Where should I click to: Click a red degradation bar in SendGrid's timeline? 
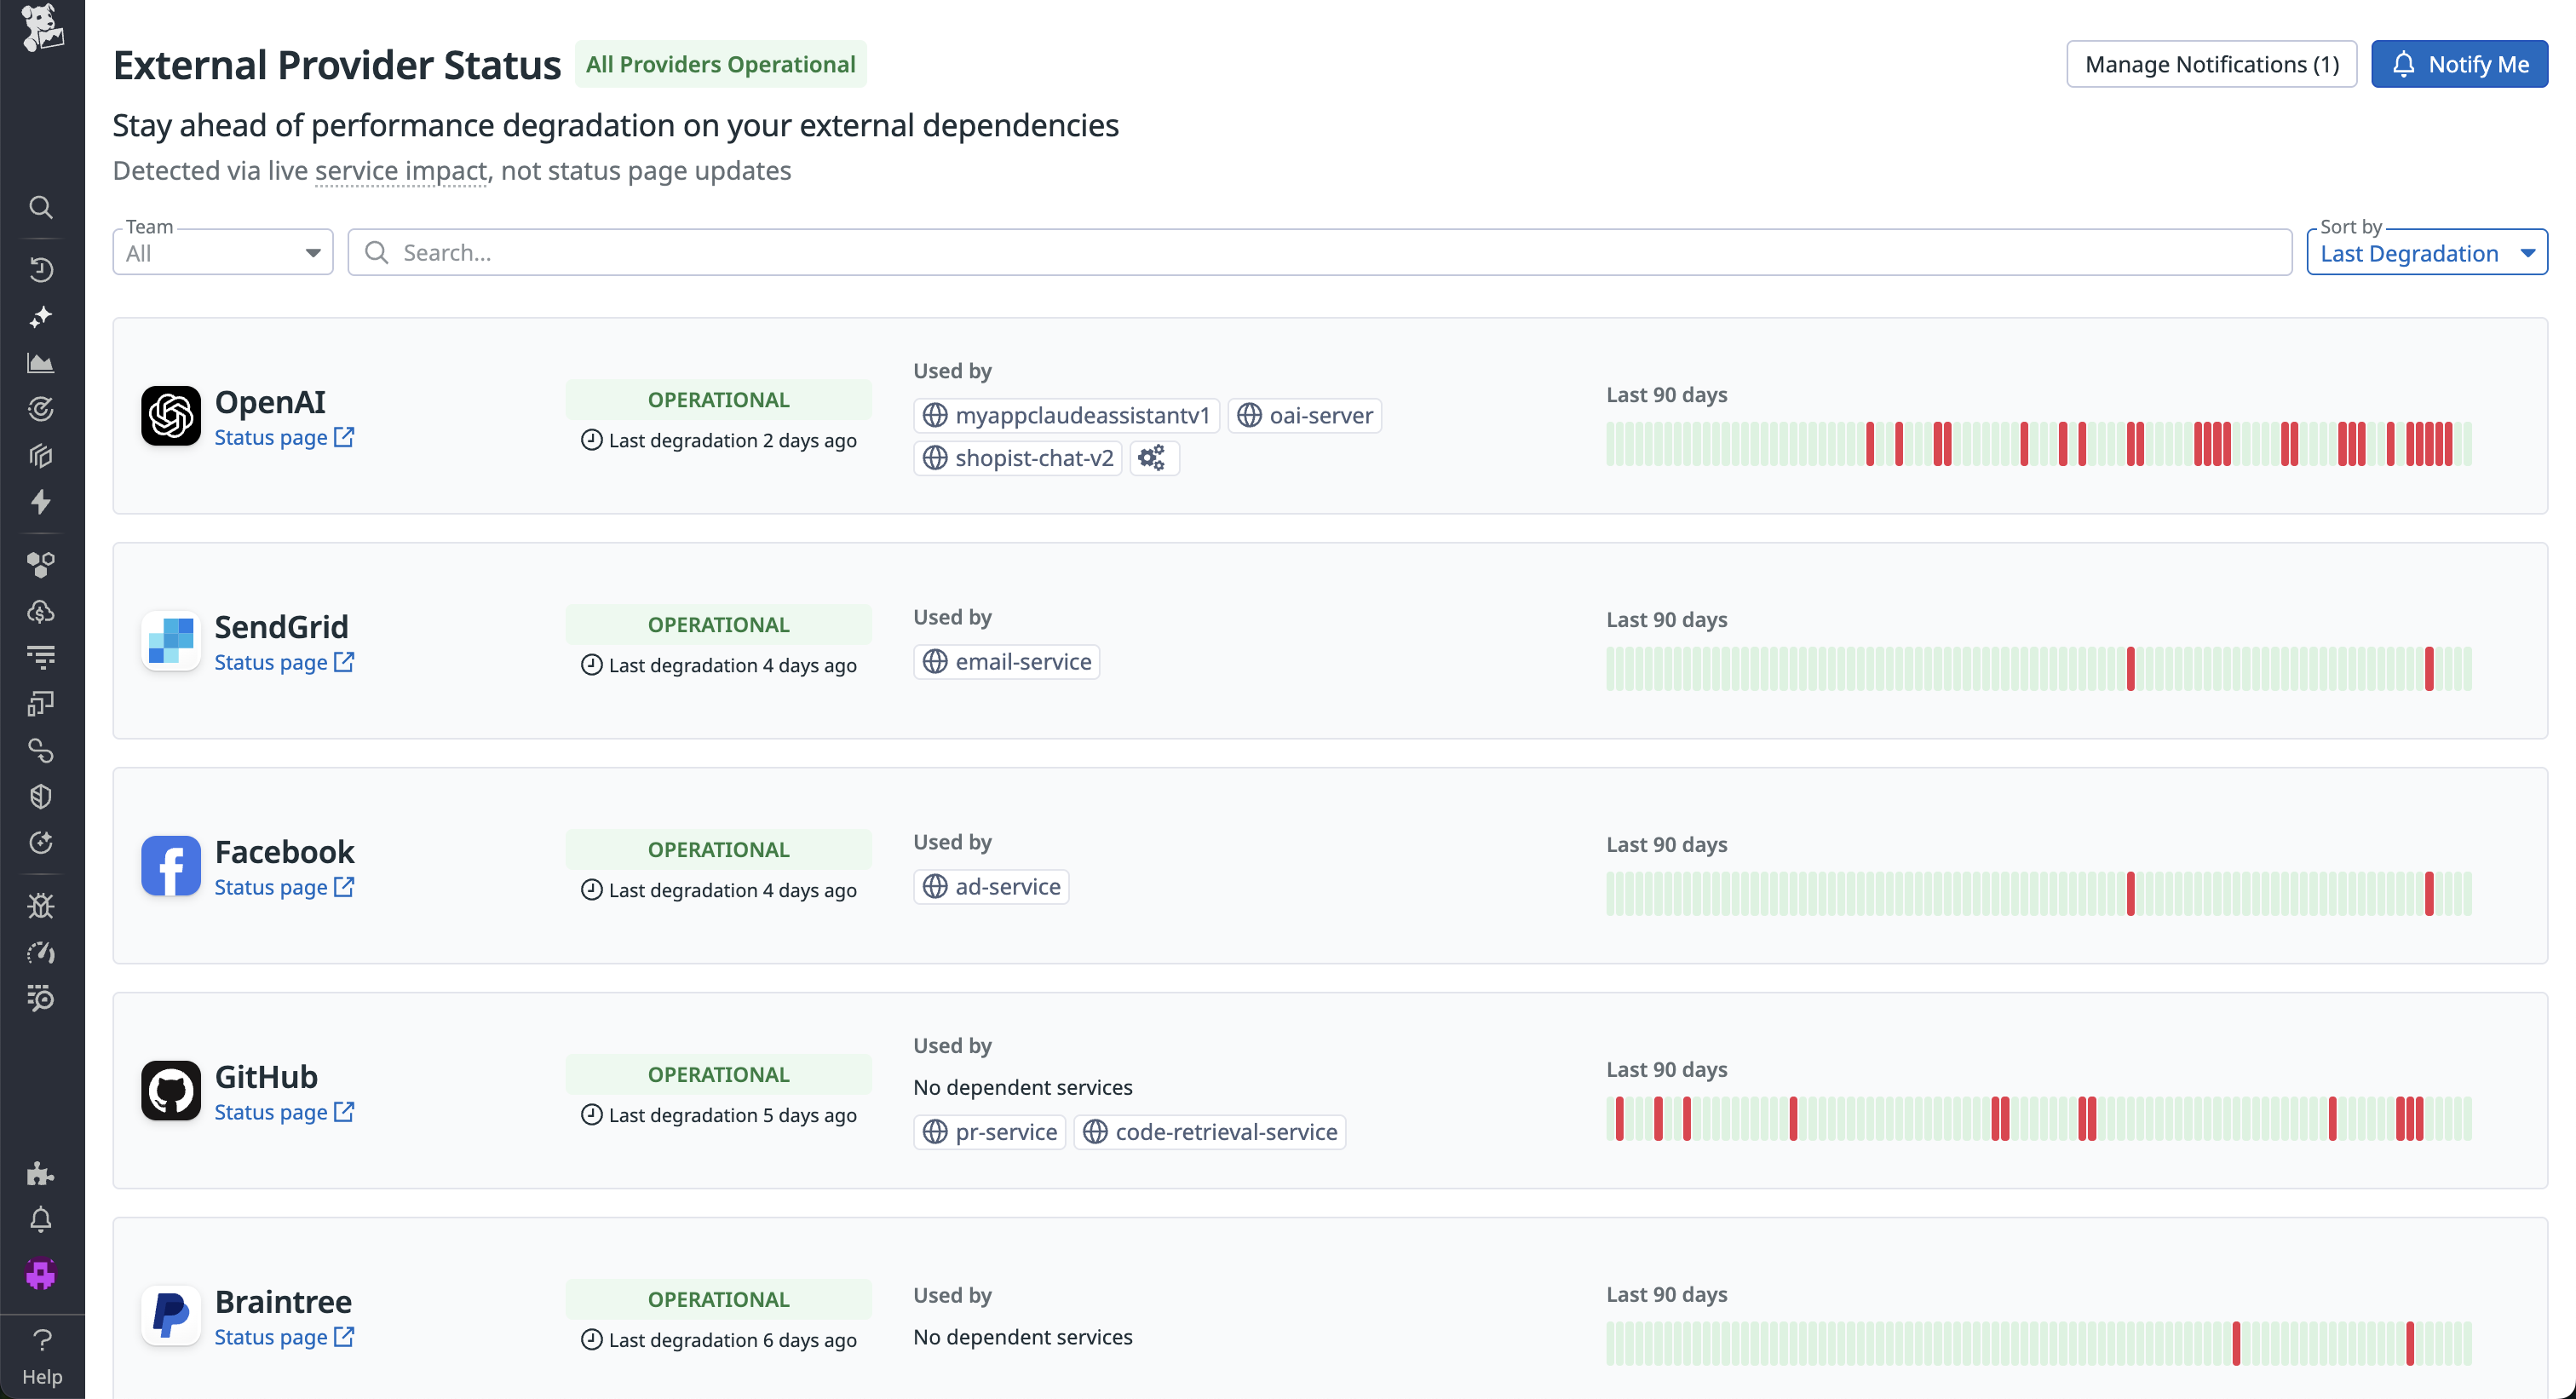2130,669
